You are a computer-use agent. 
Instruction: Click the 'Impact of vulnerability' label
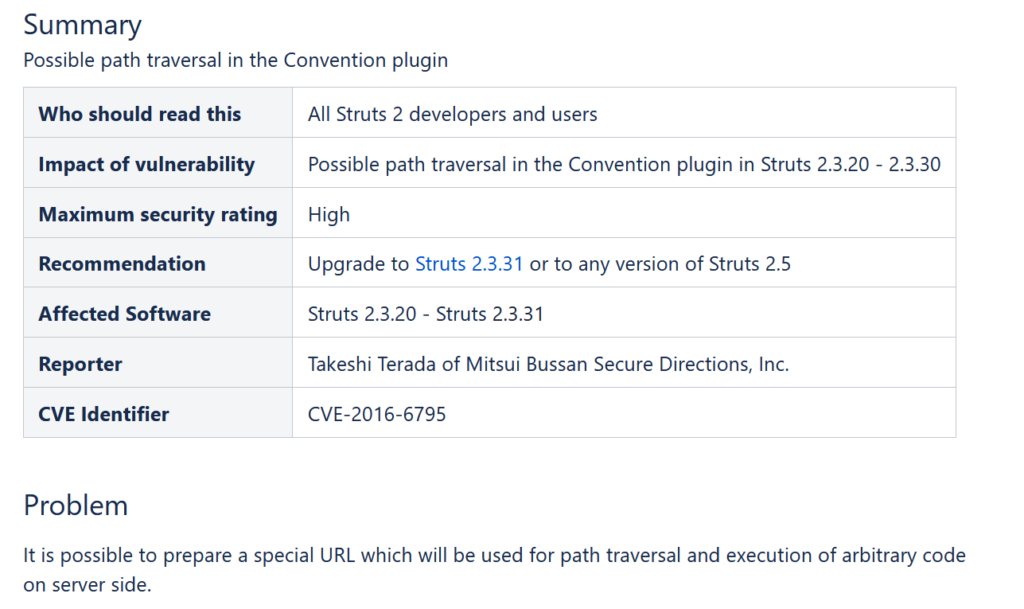pos(146,164)
